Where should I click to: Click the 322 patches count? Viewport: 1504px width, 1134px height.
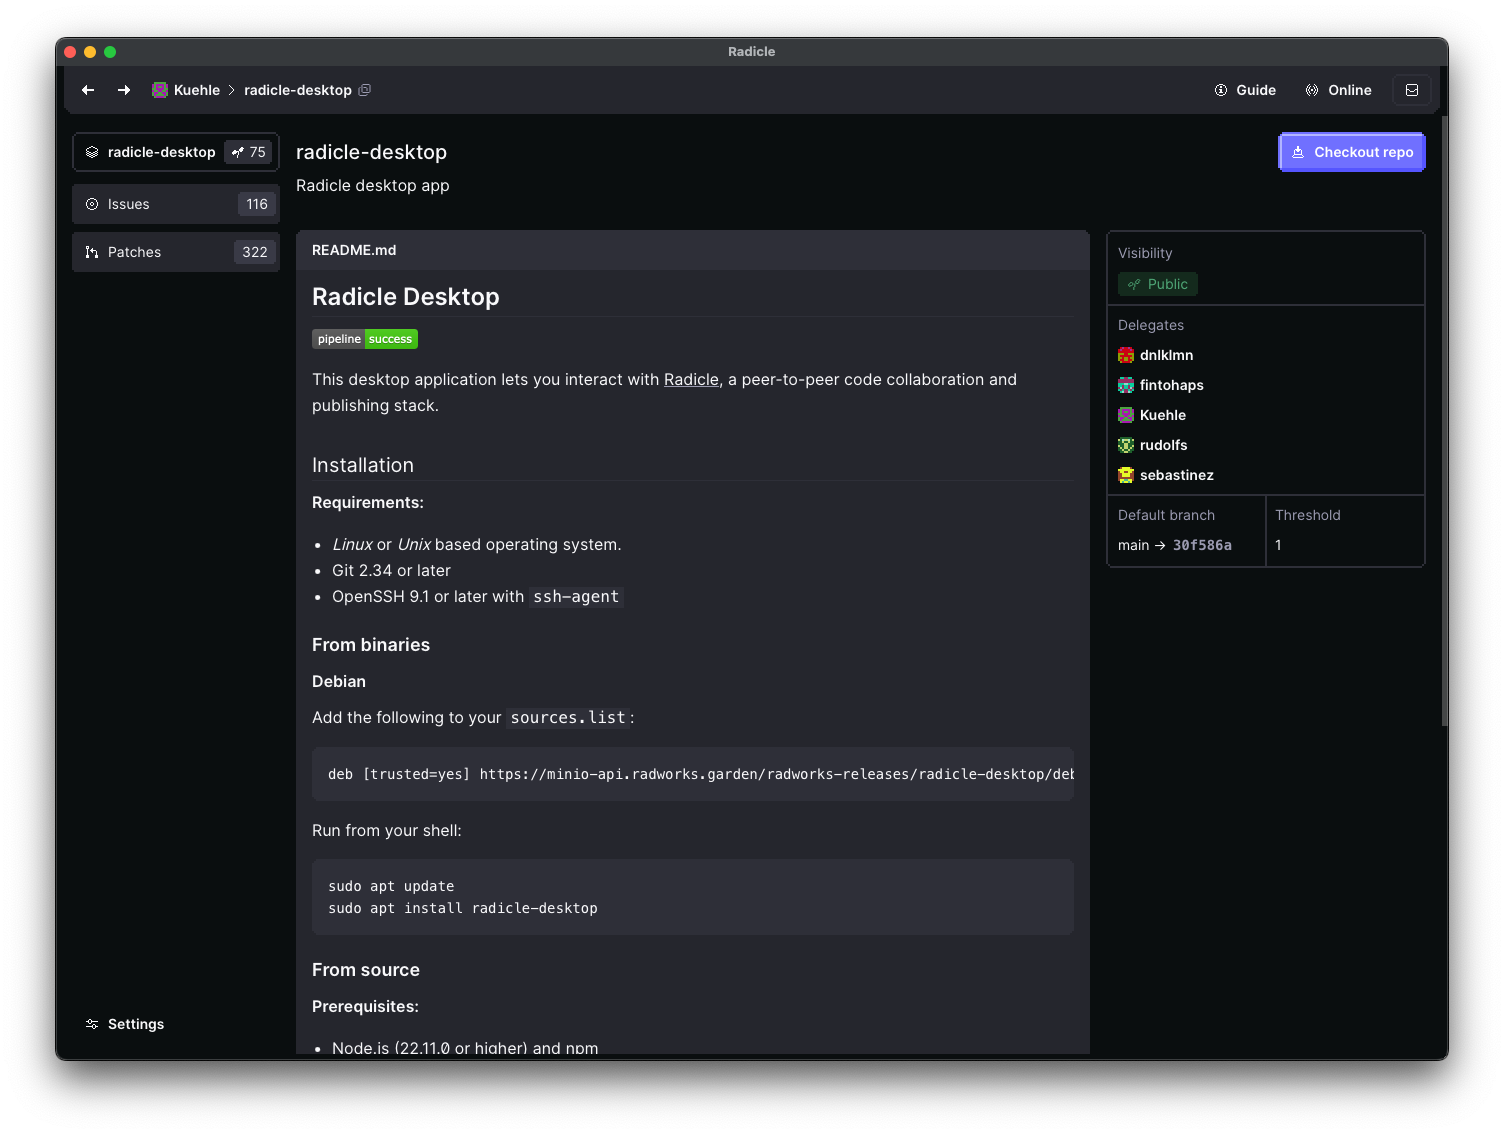pyautogui.click(x=255, y=252)
